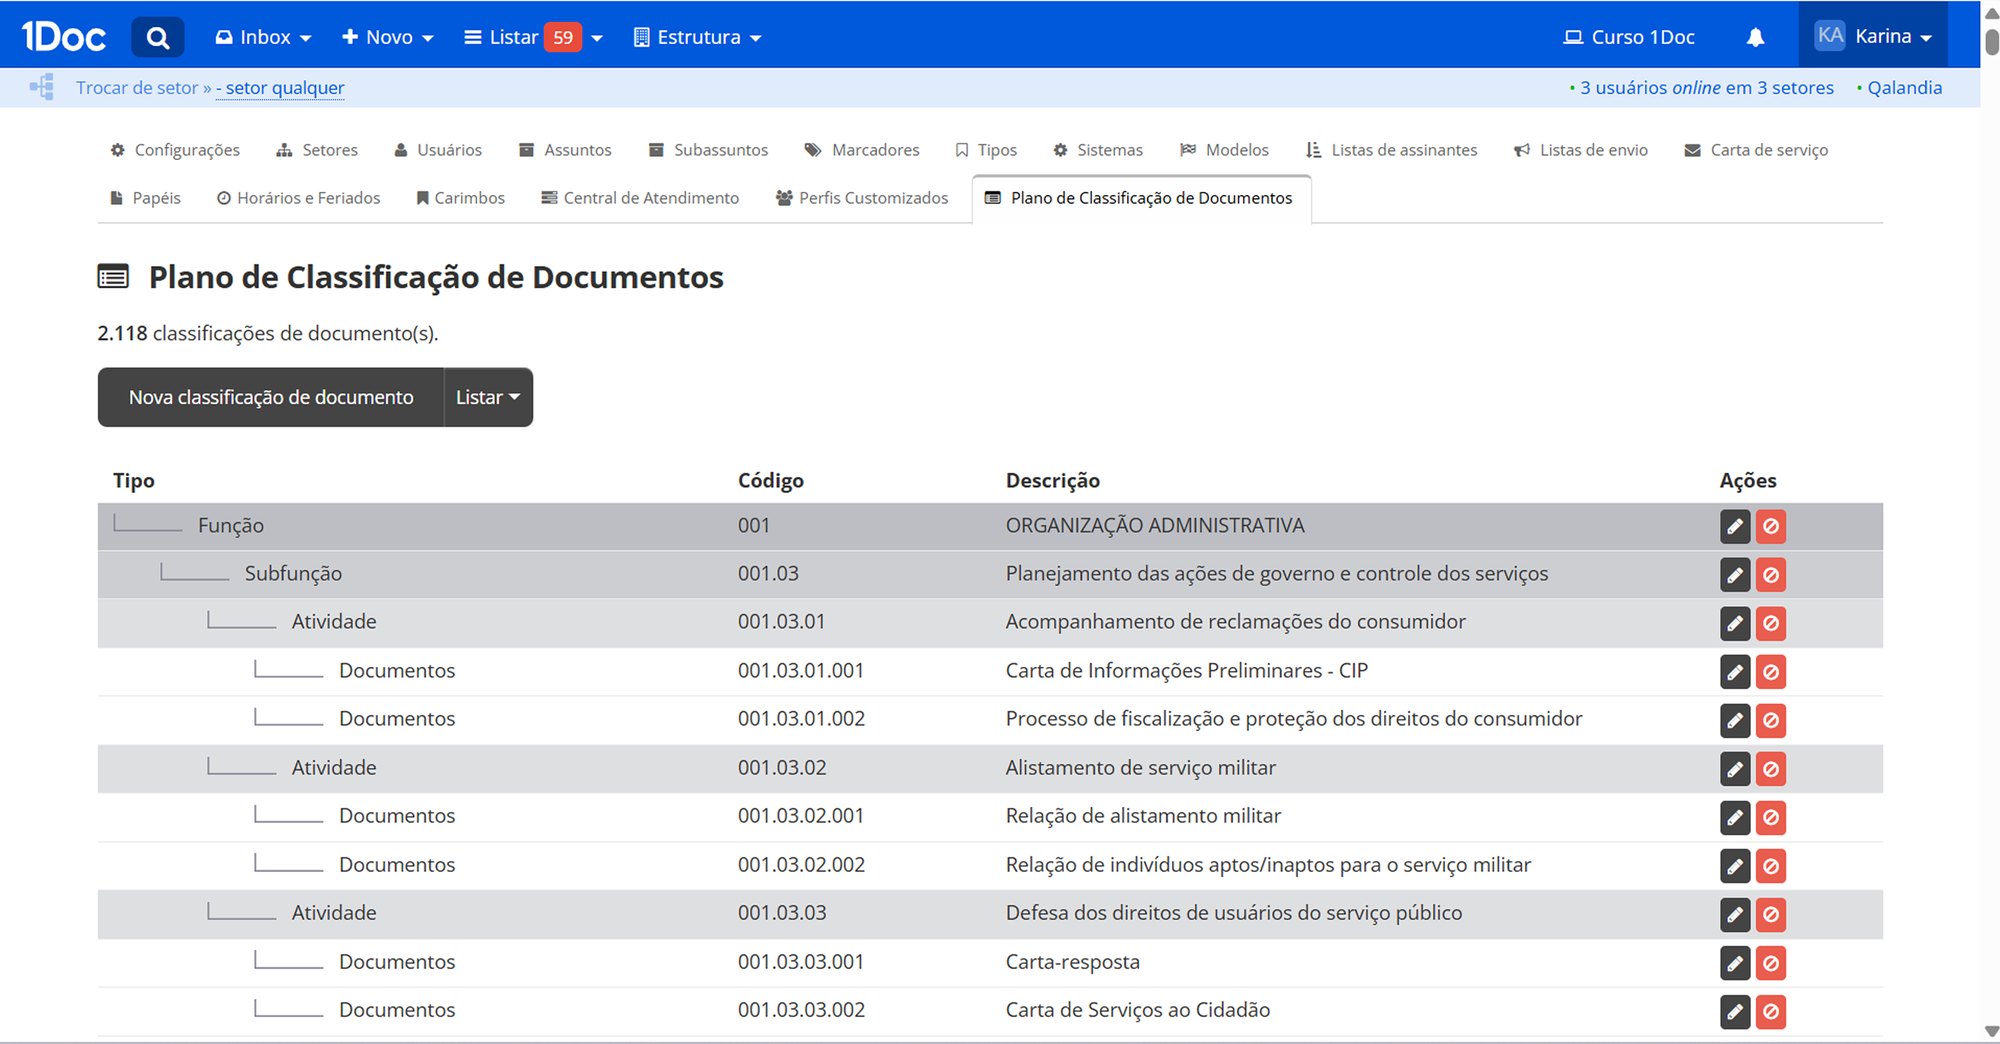
Task: Click red icon for Relação de alistamento militar
Action: [x=1771, y=817]
